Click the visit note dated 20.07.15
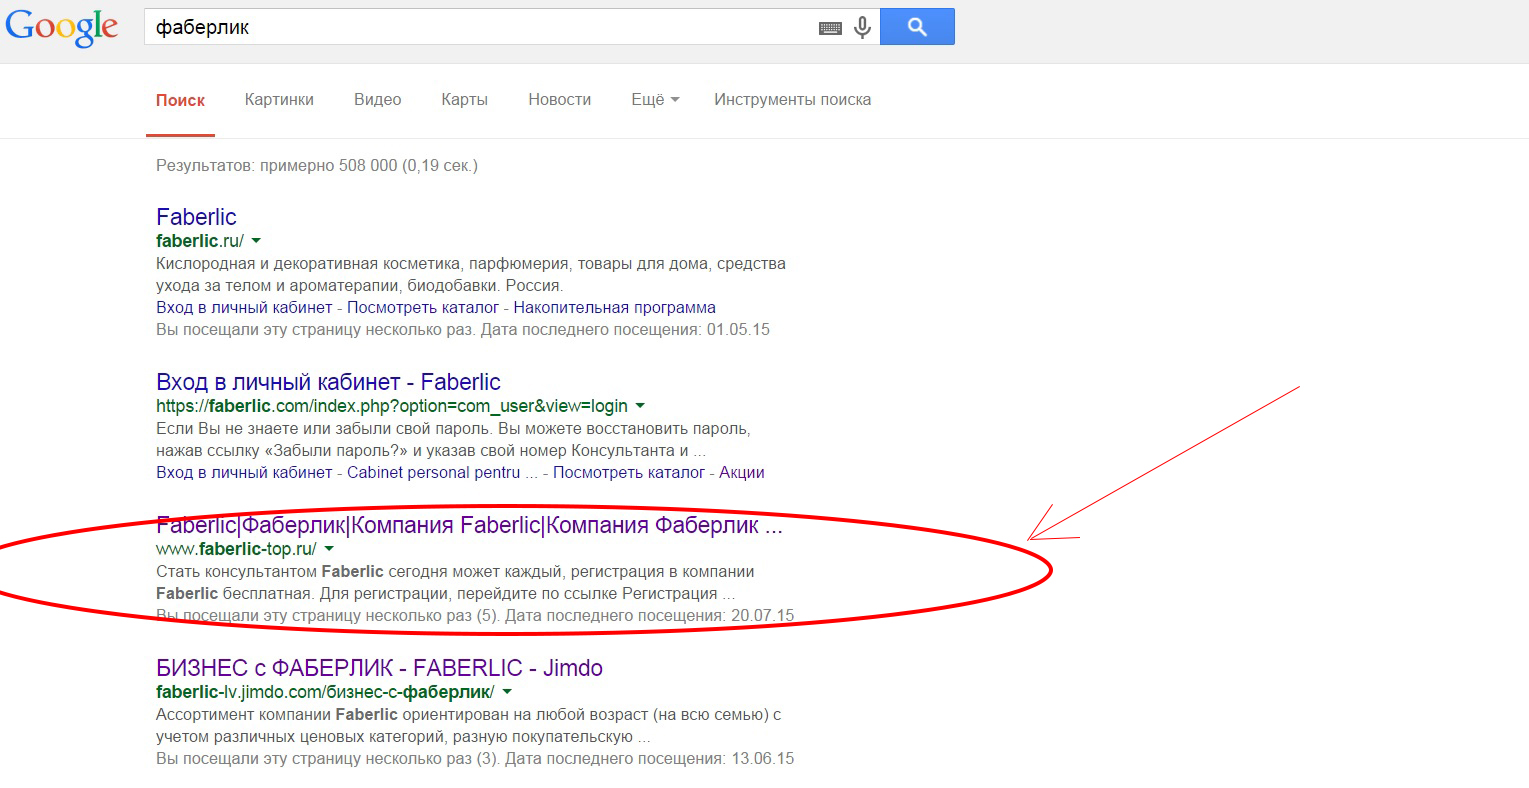This screenshot has width=1529, height=788. [x=475, y=616]
